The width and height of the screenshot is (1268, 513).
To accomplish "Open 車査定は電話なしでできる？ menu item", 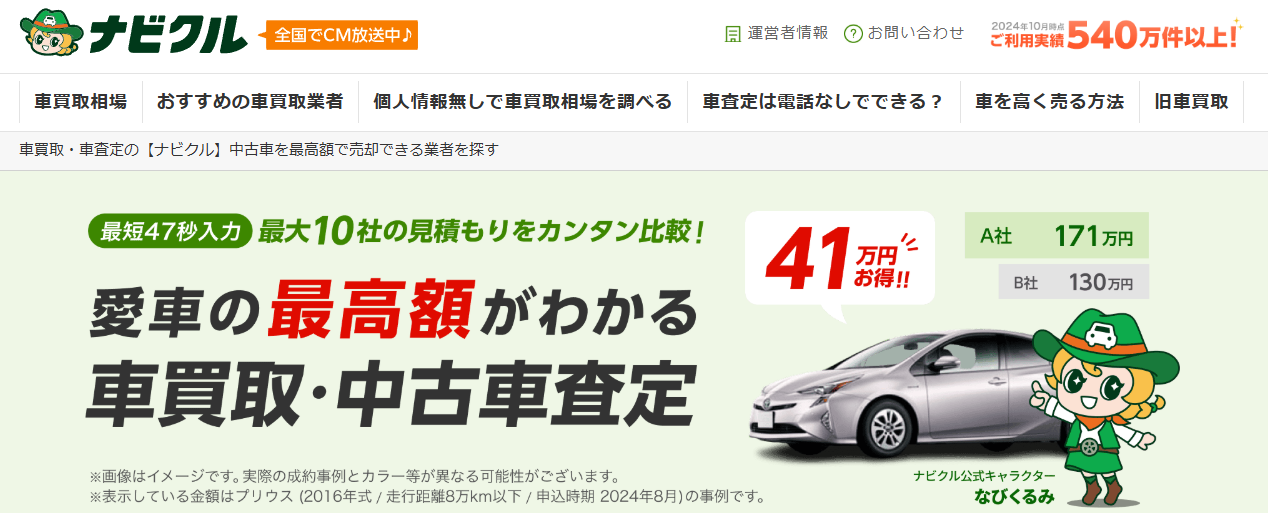I will 823,102.
